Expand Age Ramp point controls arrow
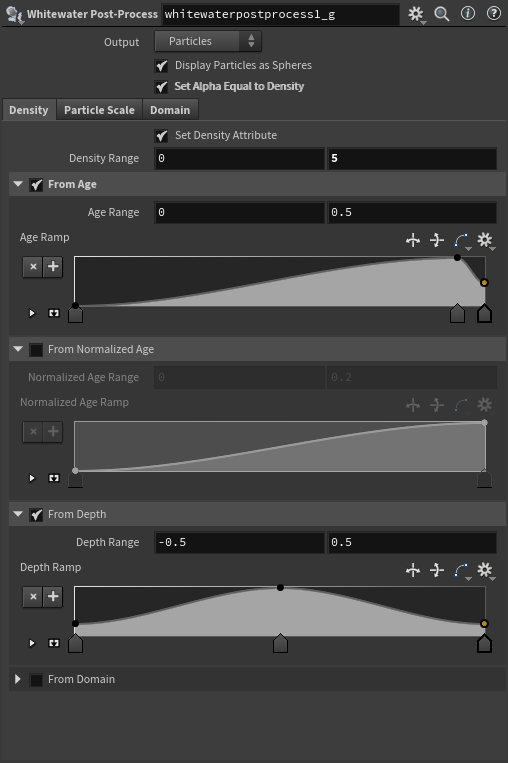Image resolution: width=508 pixels, height=763 pixels. [32, 313]
